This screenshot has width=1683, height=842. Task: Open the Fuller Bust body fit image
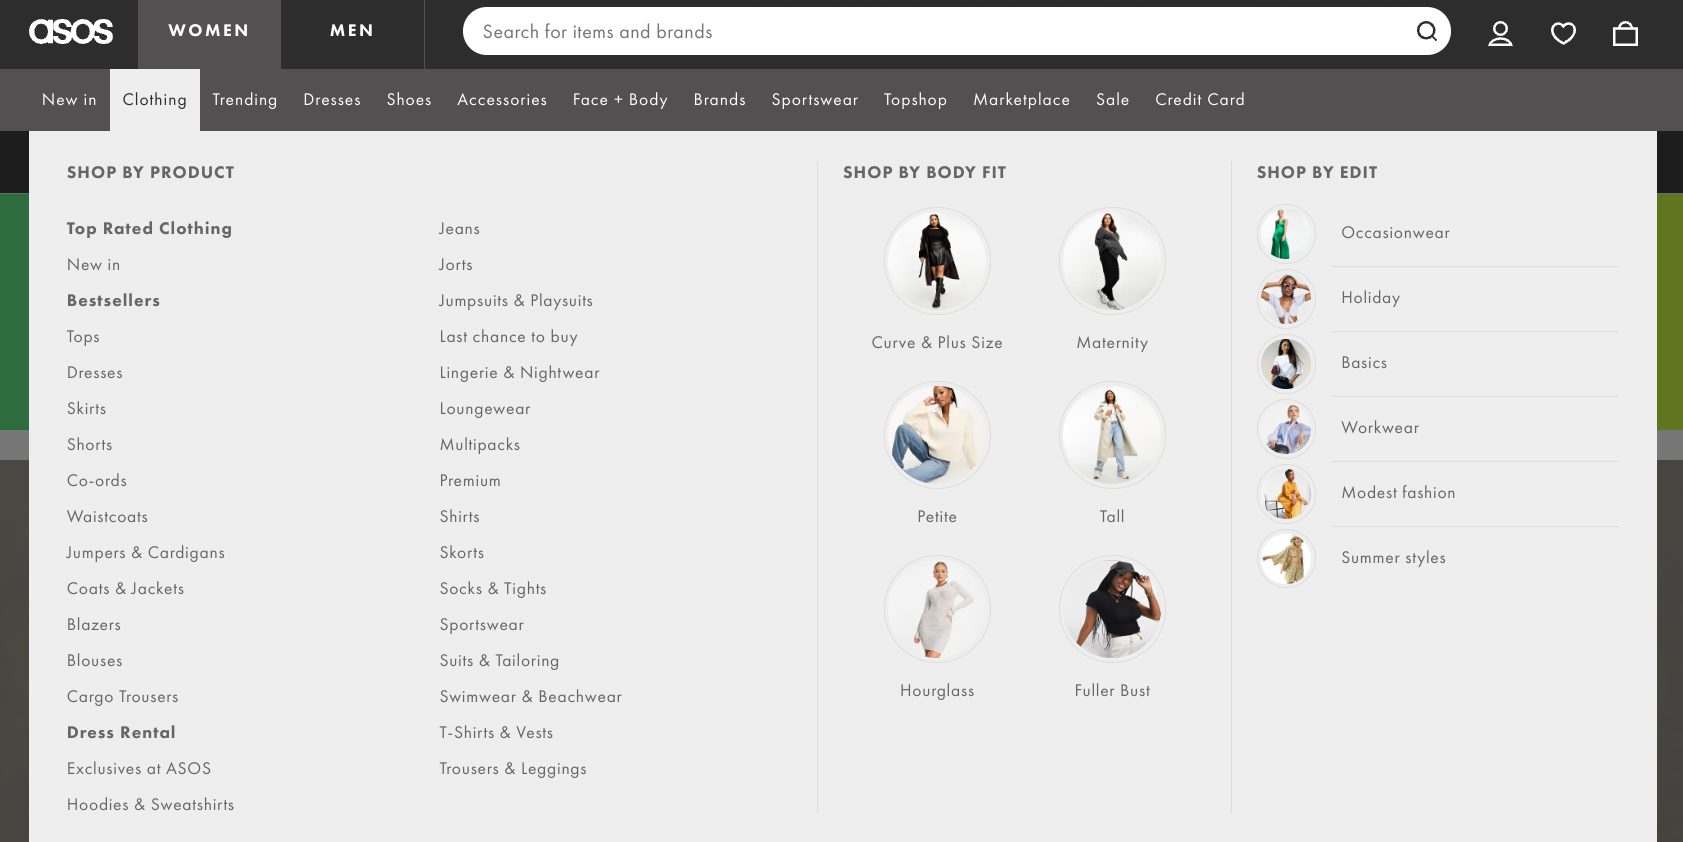pyautogui.click(x=1112, y=609)
